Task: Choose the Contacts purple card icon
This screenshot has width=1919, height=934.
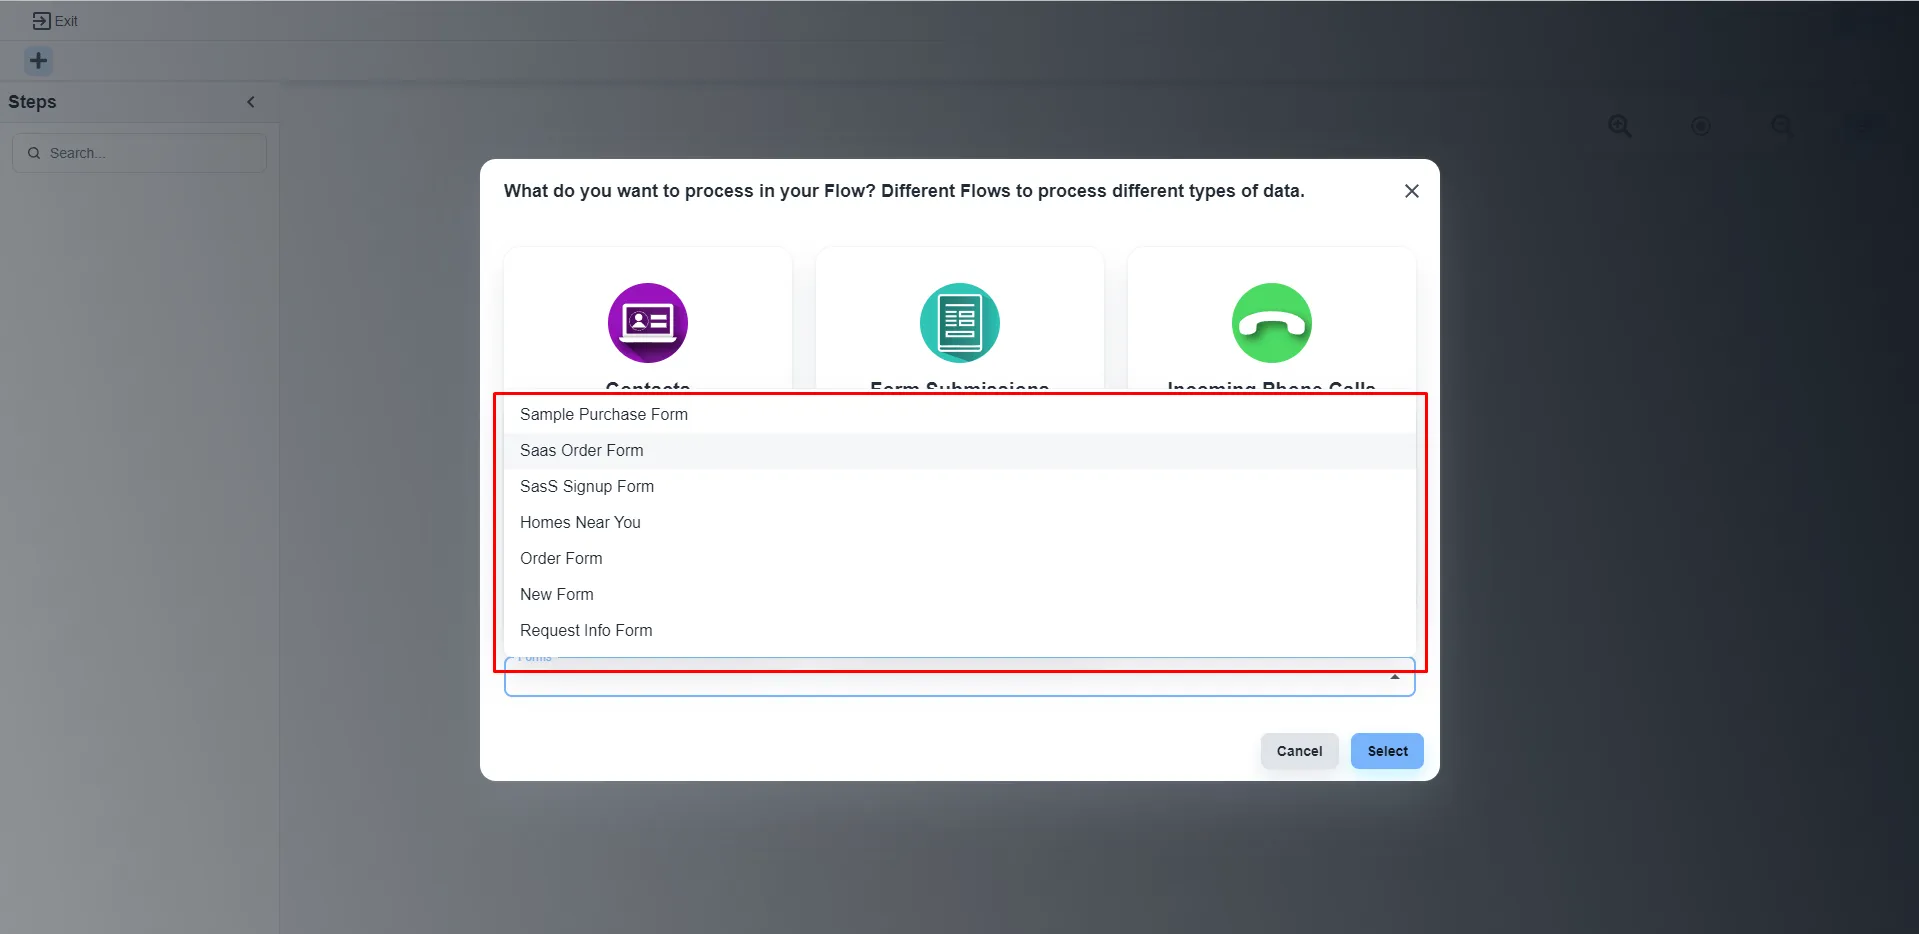Action: pos(648,323)
